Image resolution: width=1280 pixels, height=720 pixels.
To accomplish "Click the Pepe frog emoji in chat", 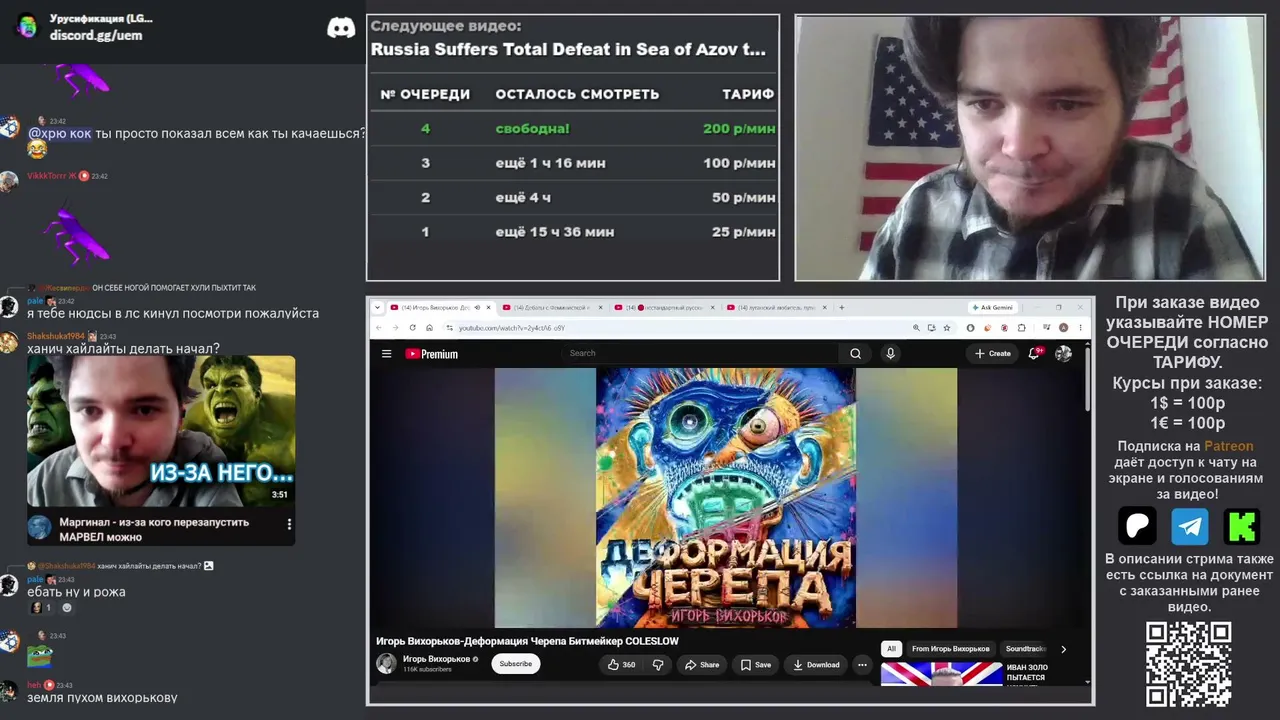I will (39, 656).
